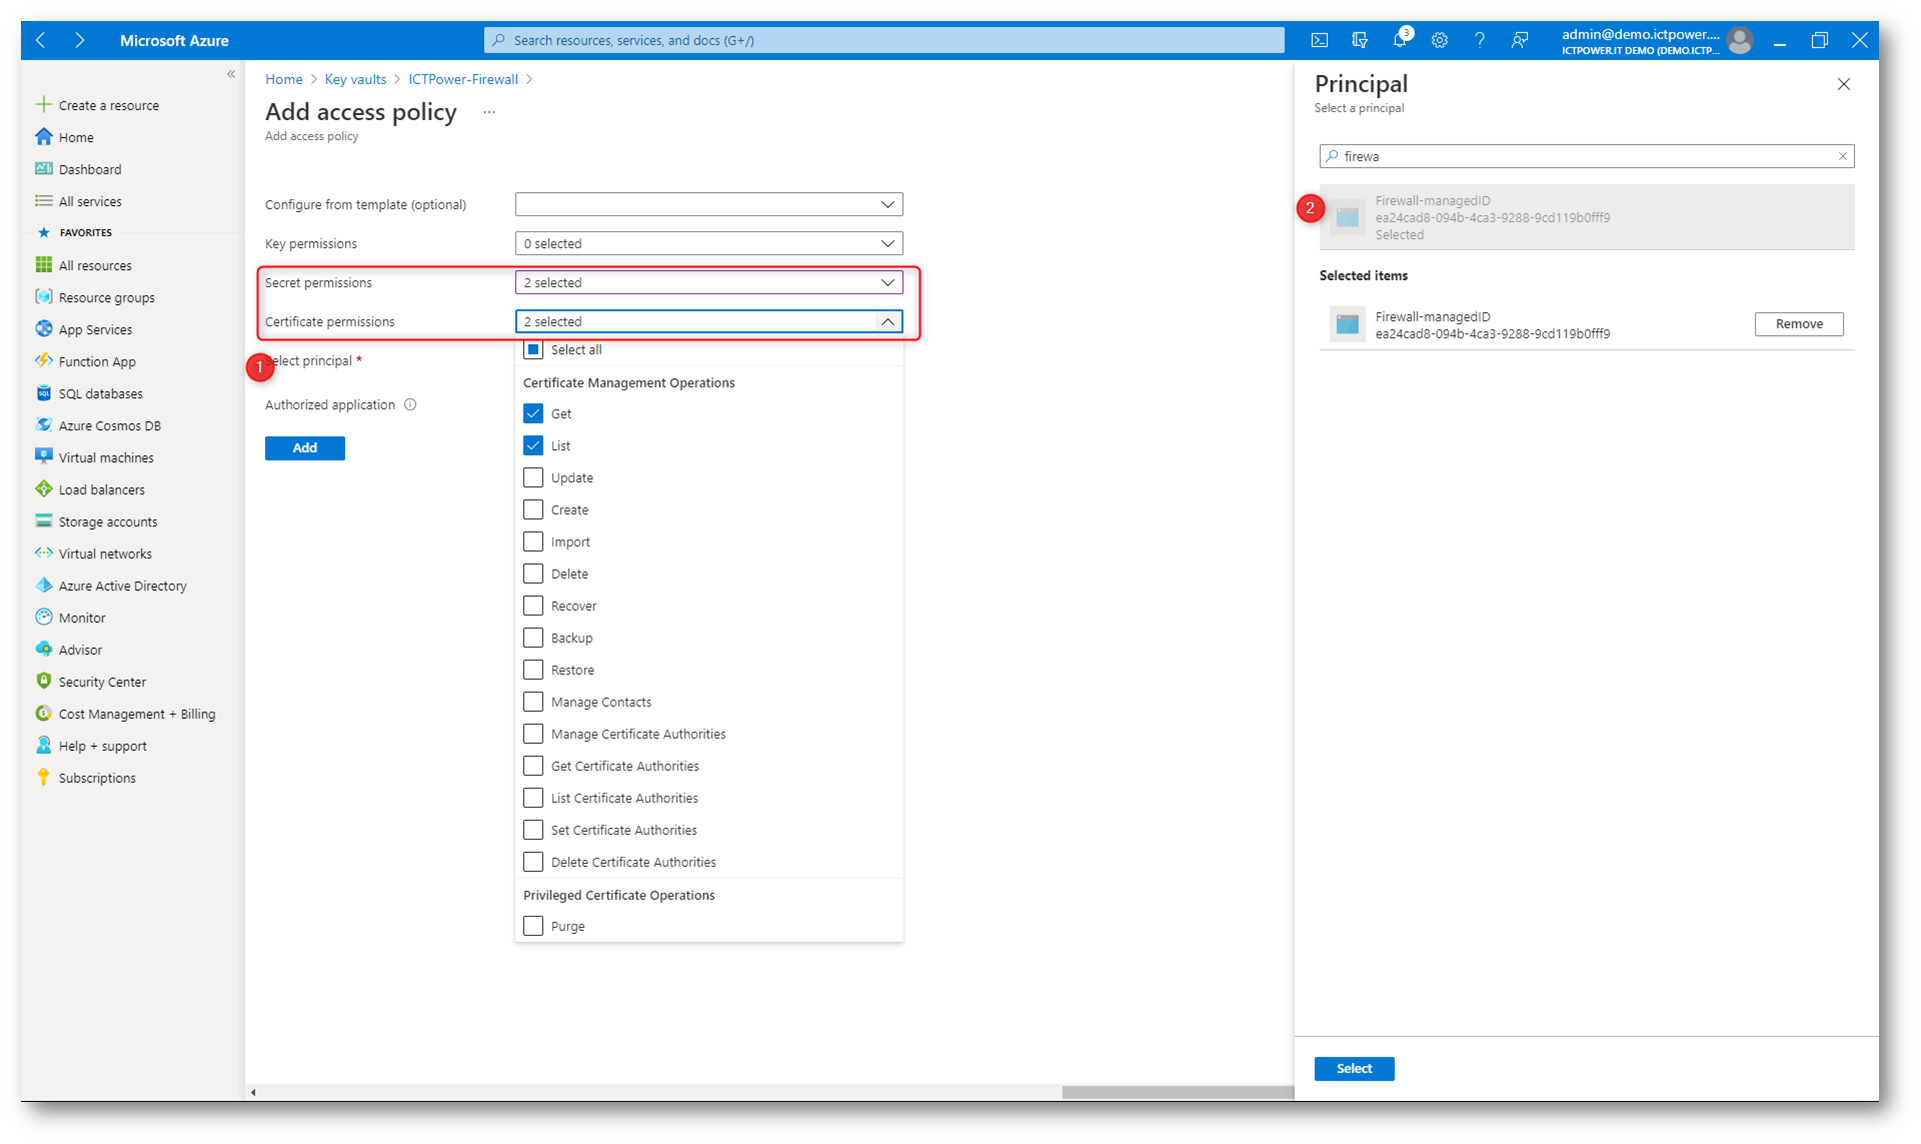Open portal settings gear
Viewport: 1921px width, 1144px height.
[x=1439, y=40]
